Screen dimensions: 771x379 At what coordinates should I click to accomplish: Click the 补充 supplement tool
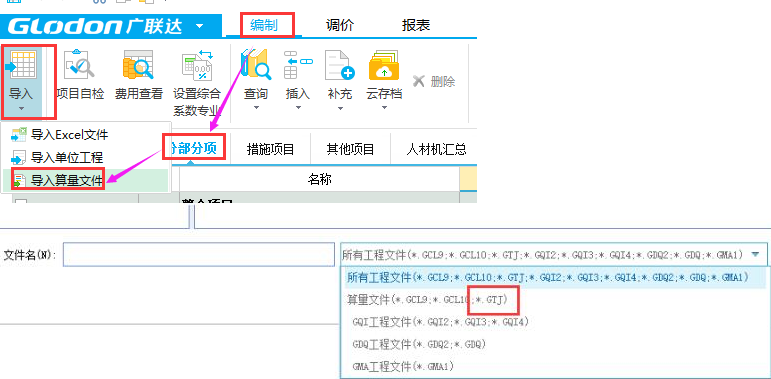click(340, 74)
